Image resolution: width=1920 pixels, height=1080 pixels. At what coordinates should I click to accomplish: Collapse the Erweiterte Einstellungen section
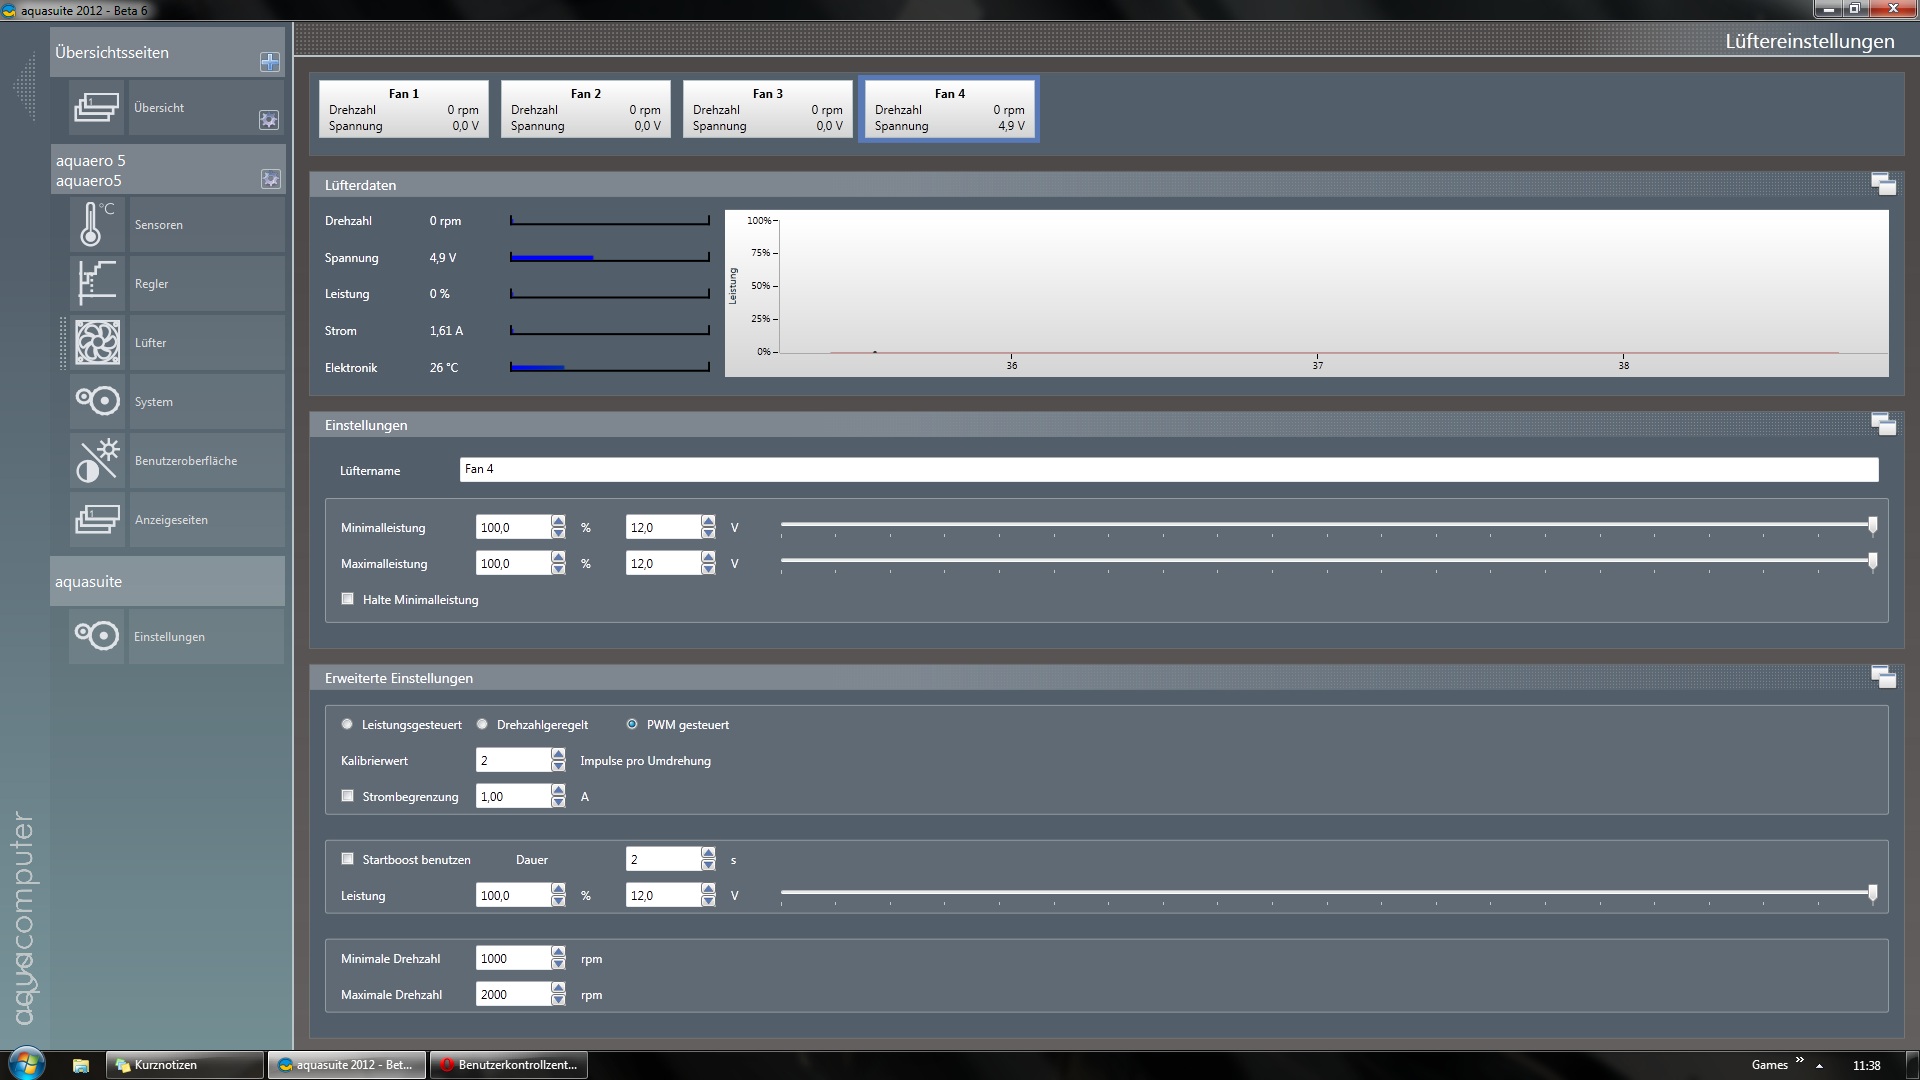coord(1882,677)
